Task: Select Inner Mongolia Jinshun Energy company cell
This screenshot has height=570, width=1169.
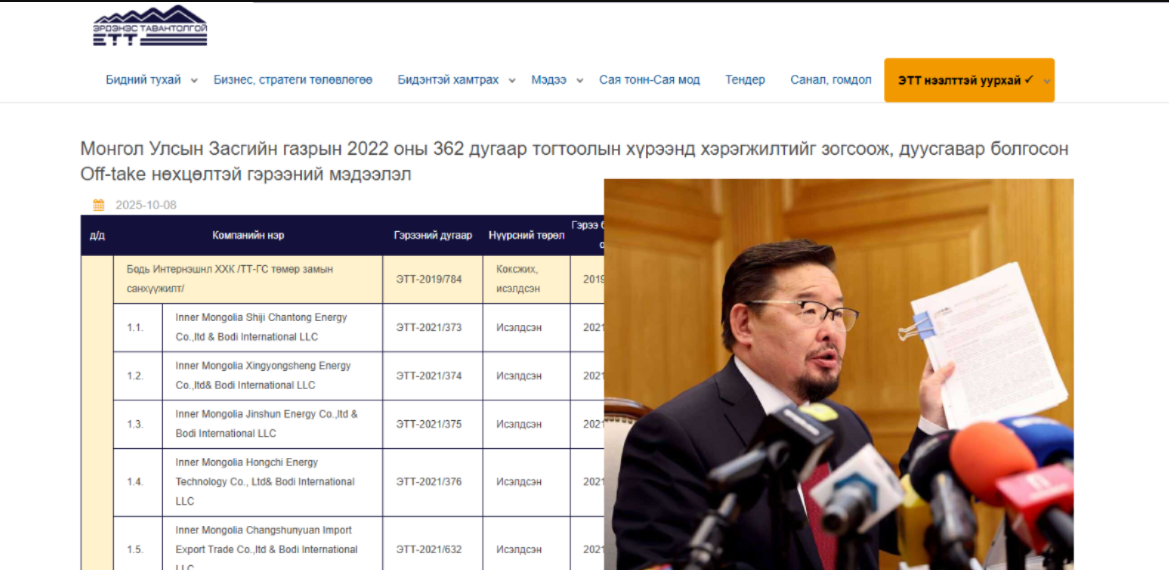Action: click(x=267, y=424)
